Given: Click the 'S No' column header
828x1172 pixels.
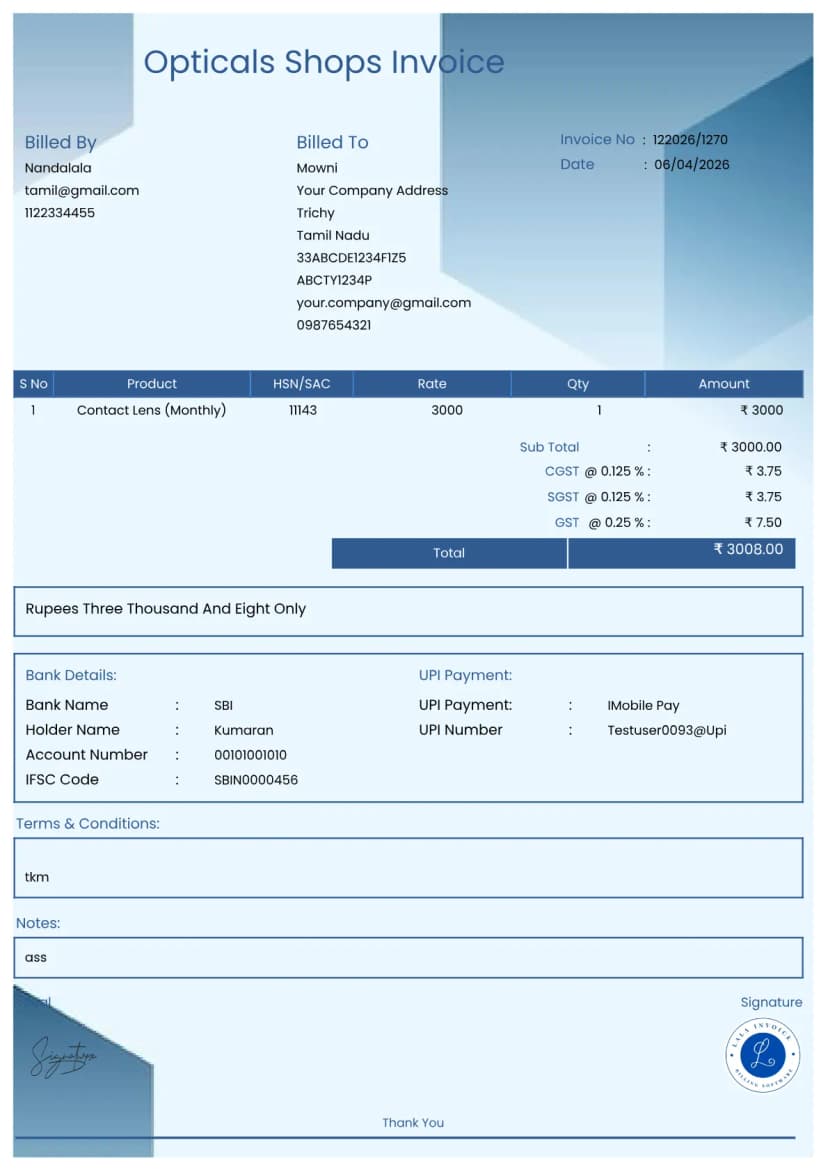Looking at the screenshot, I should click(34, 383).
